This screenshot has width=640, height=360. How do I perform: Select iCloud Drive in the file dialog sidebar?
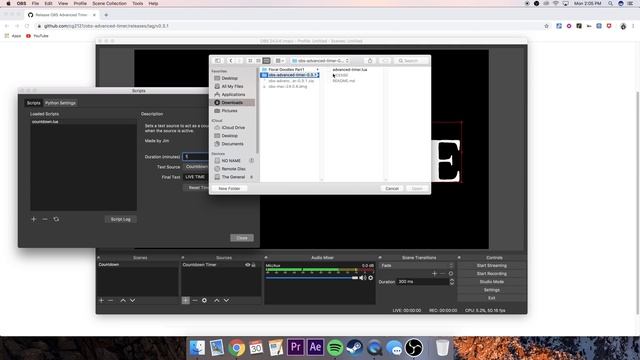233,127
